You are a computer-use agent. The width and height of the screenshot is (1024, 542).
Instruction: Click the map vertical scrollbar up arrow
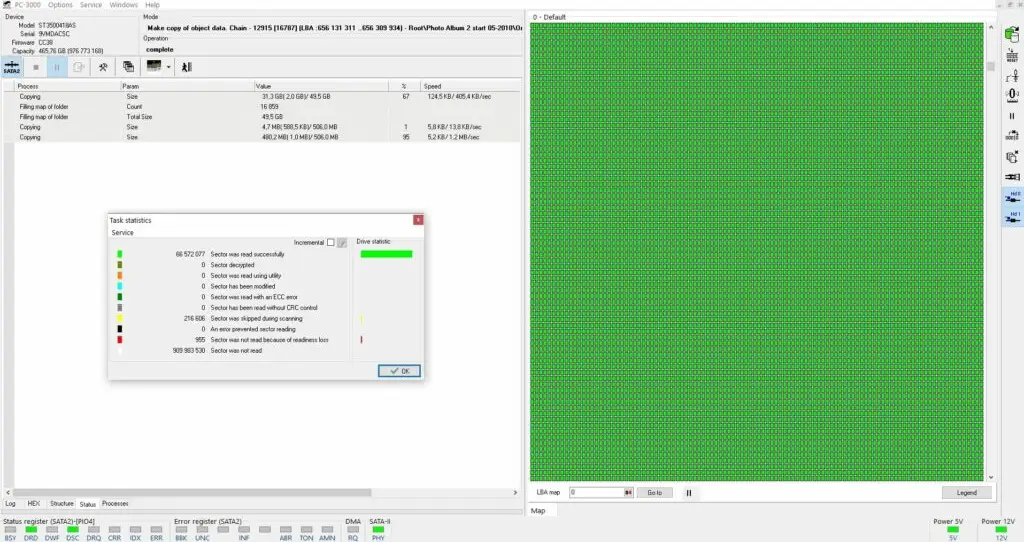coord(991,27)
